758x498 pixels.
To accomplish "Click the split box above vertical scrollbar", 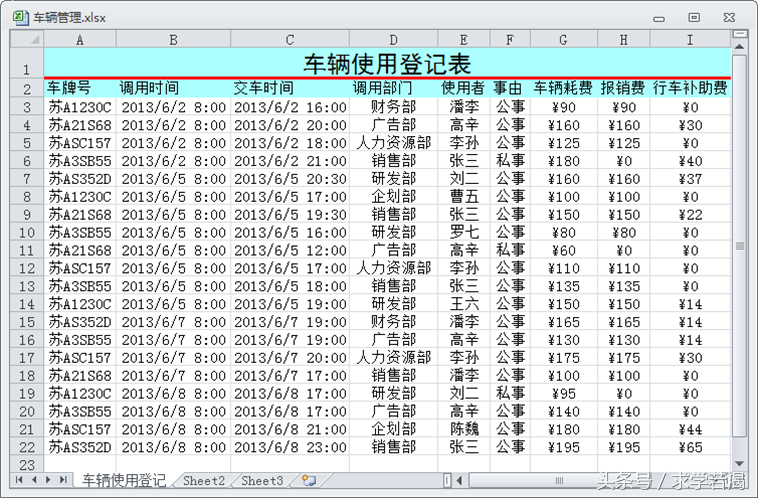I will click(739, 34).
